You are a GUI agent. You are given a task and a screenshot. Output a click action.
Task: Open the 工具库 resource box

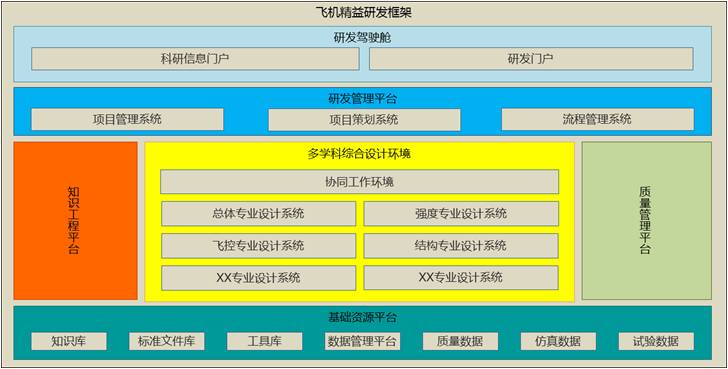tap(265, 341)
